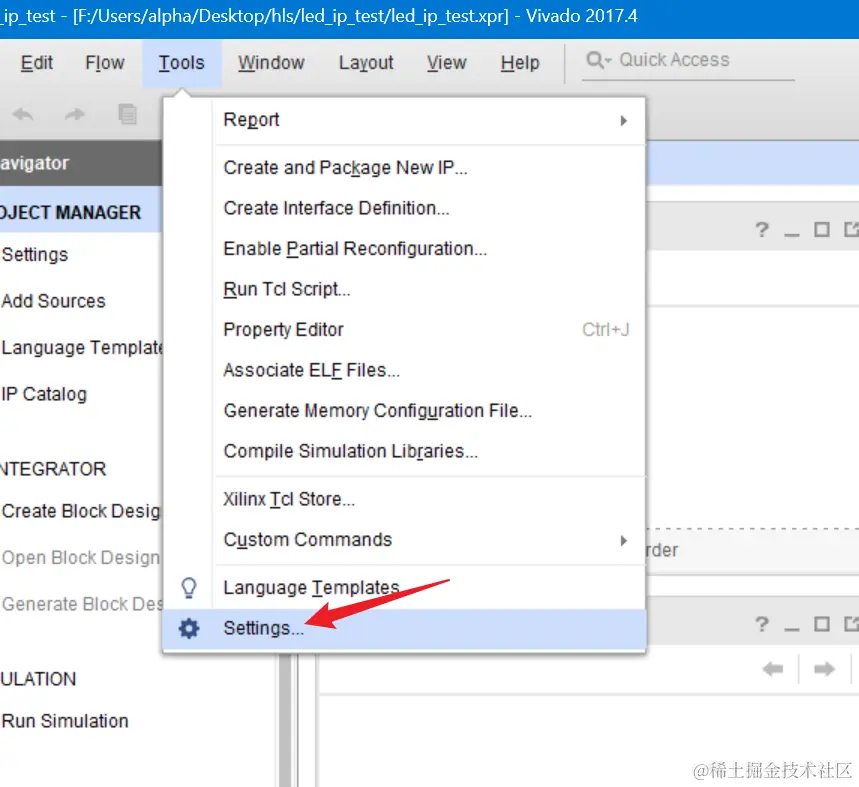This screenshot has height=787, width=859.
Task: Click the Quick Access magnifier icon
Action: [597, 59]
